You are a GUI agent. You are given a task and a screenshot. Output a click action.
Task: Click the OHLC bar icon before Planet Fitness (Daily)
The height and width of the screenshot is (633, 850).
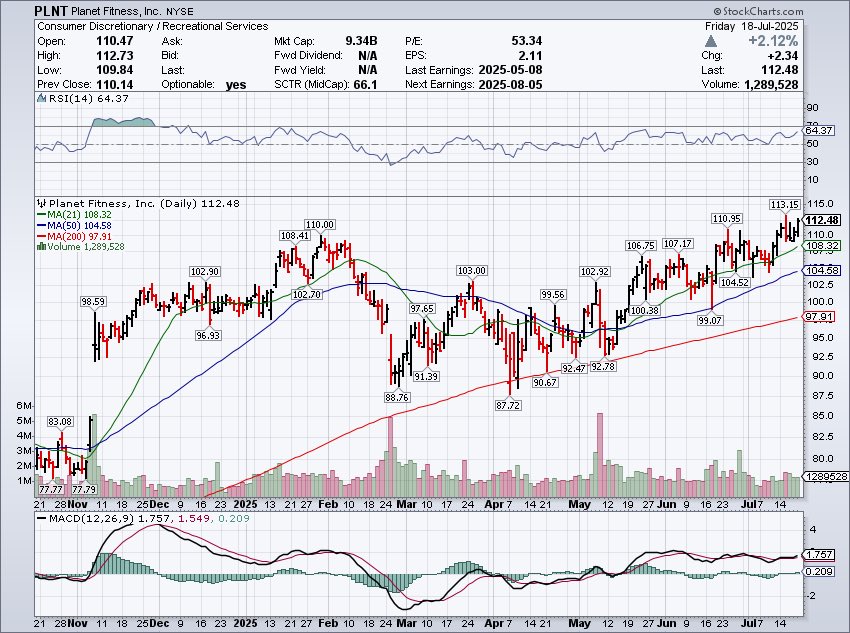pos(42,203)
